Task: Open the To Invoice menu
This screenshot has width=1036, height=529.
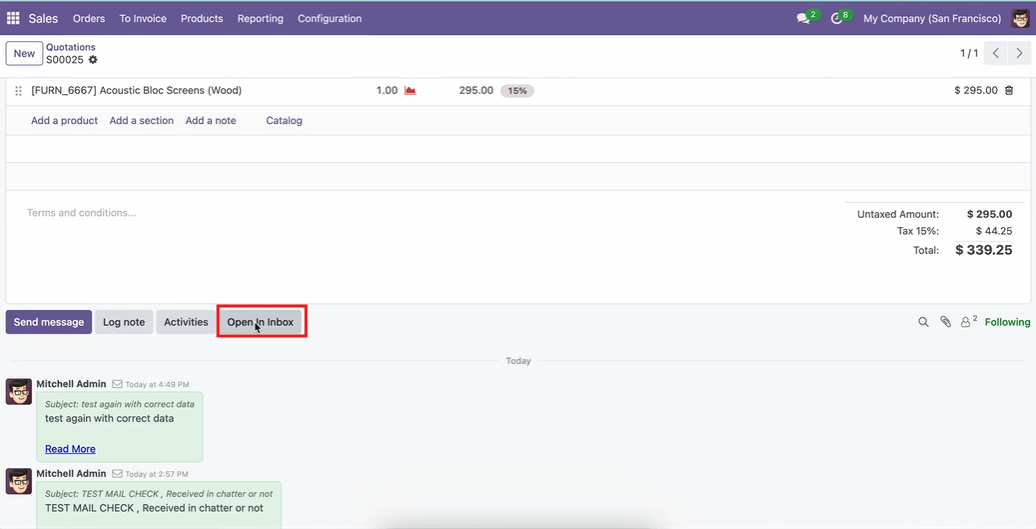Action: pos(143,18)
